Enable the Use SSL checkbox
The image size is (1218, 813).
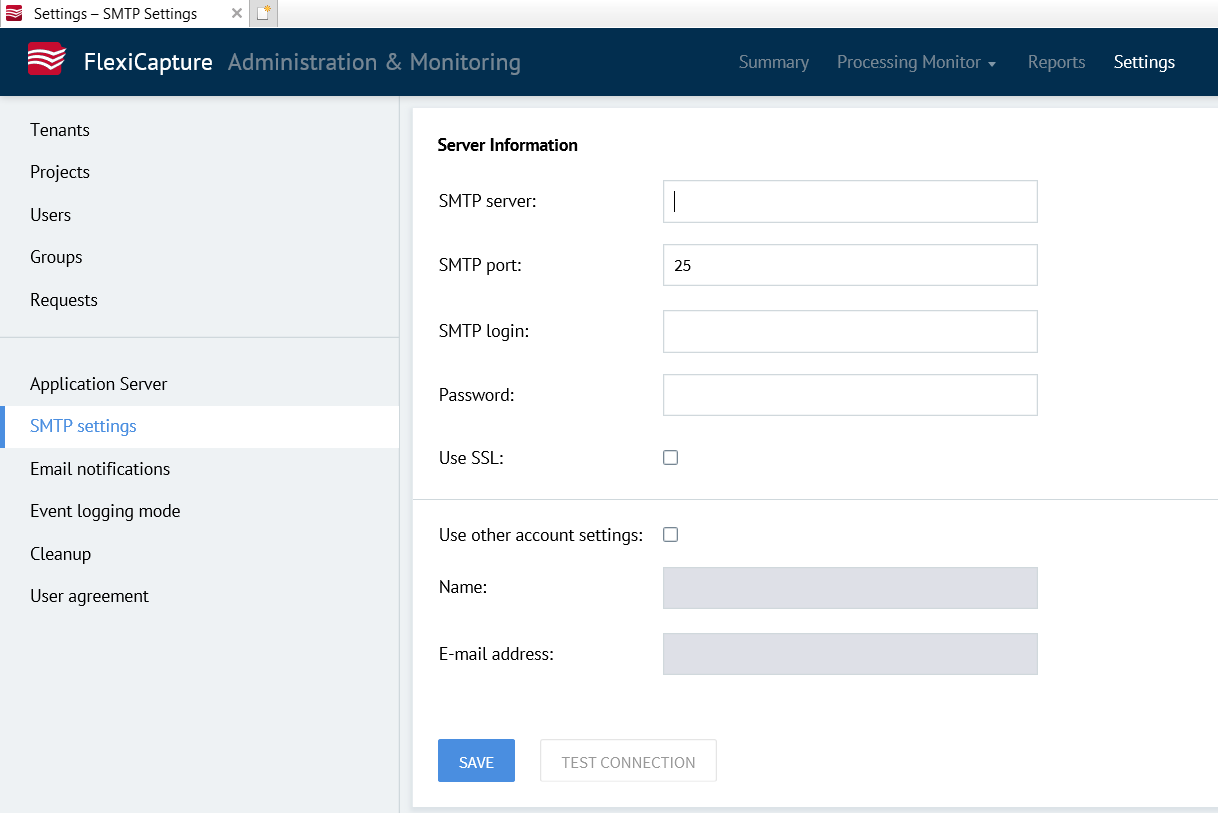(x=670, y=458)
